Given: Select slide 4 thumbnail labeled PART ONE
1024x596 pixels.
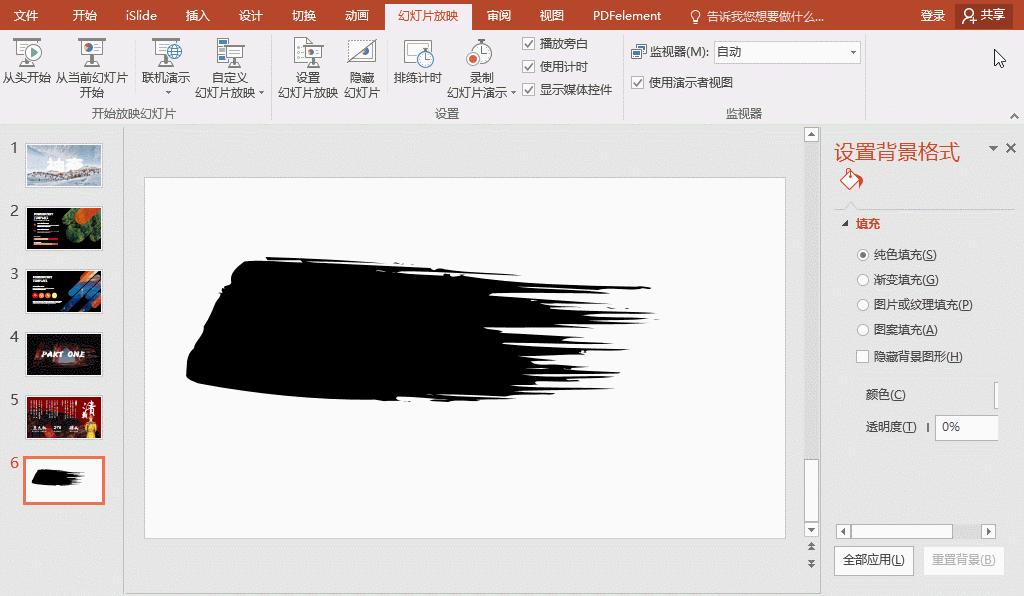Looking at the screenshot, I should tap(63, 355).
